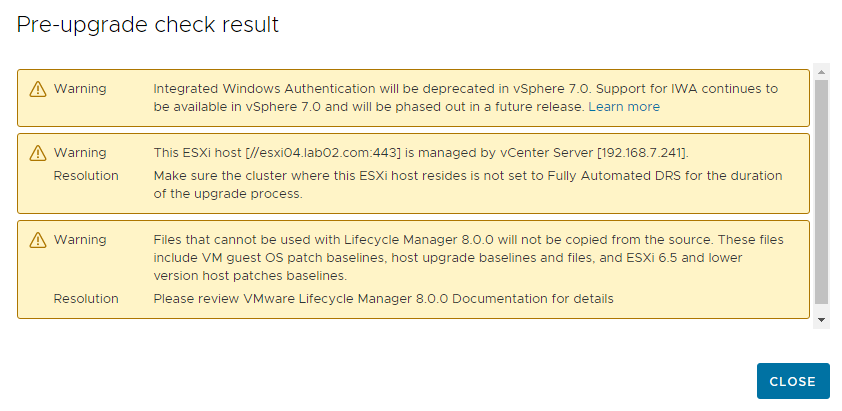This screenshot has height=411, width=842.
Task: Click the Fully Automated DRS resolution text
Action: point(468,185)
